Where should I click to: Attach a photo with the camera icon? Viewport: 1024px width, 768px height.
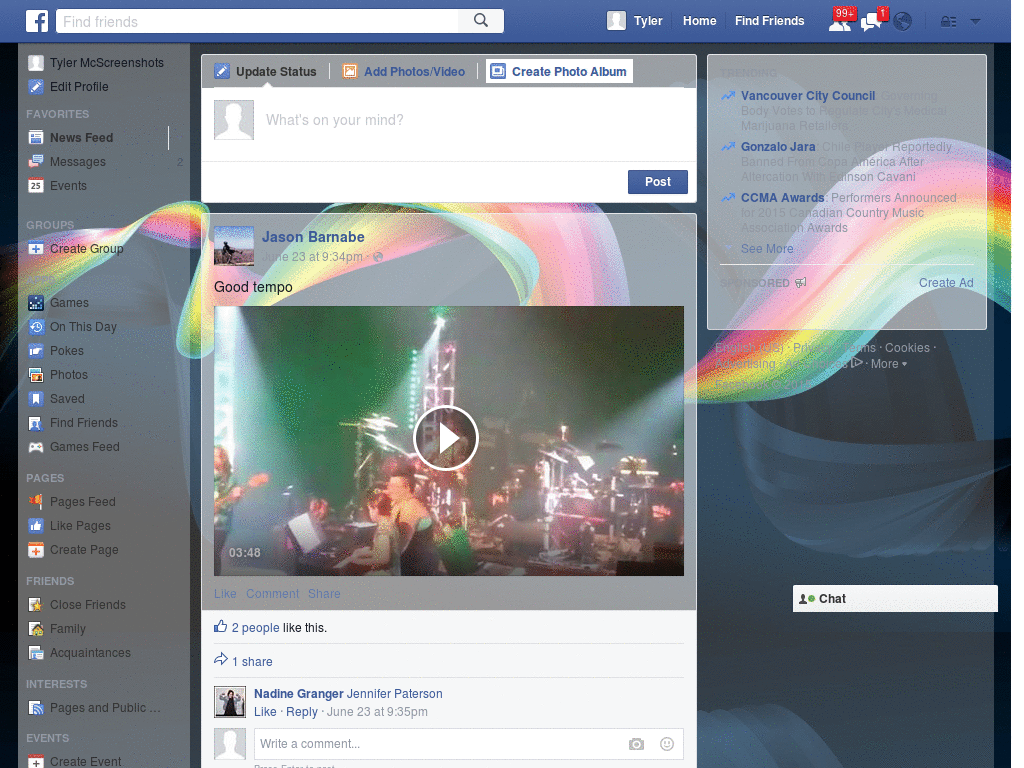coord(636,744)
